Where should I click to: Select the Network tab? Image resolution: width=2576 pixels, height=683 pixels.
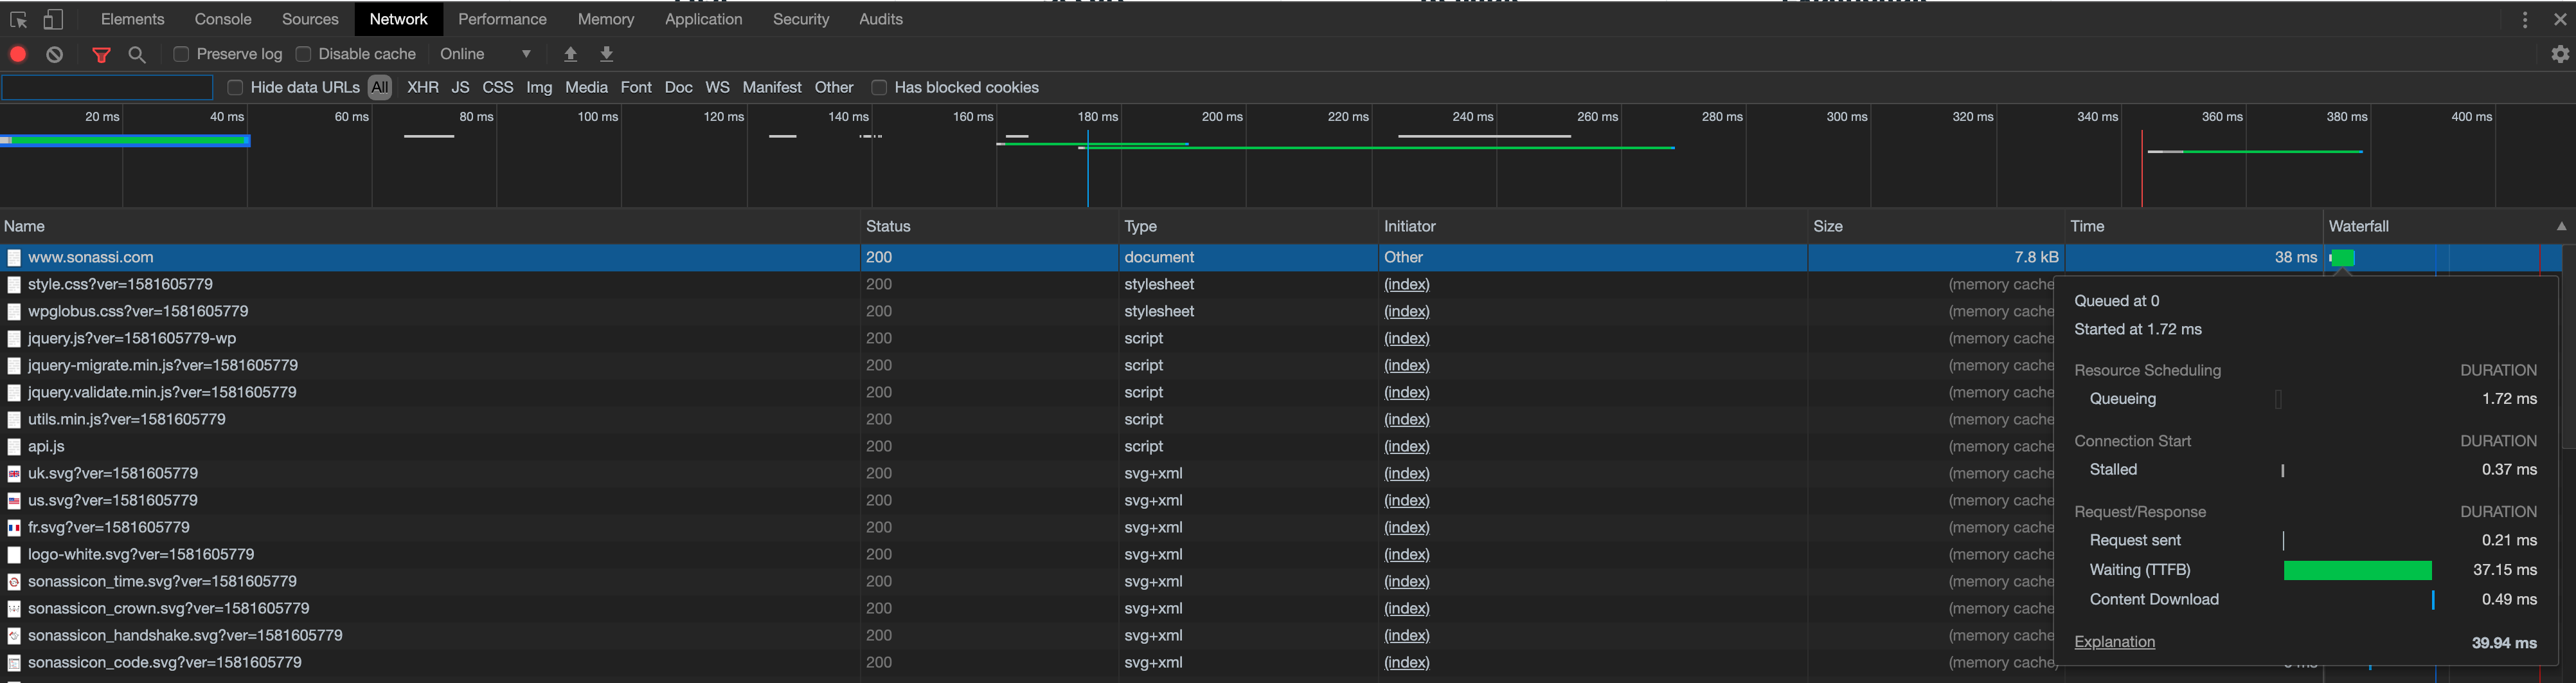(398, 19)
